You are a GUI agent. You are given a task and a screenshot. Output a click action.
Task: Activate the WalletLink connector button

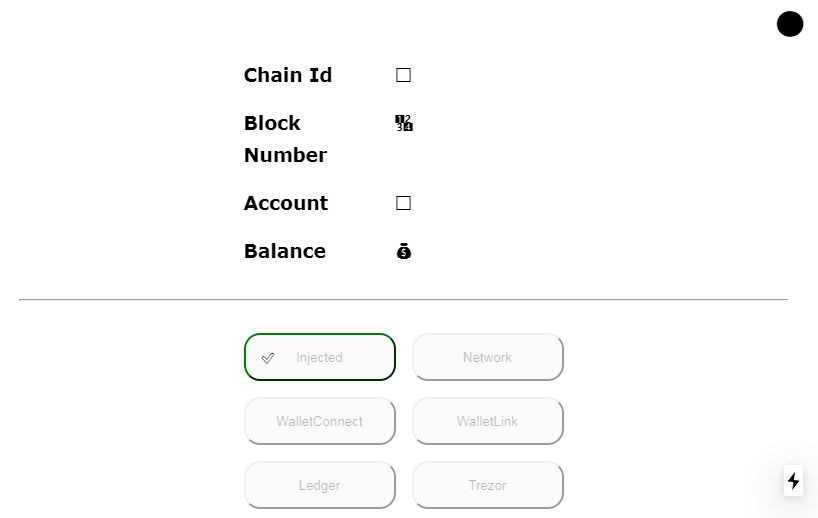(488, 421)
